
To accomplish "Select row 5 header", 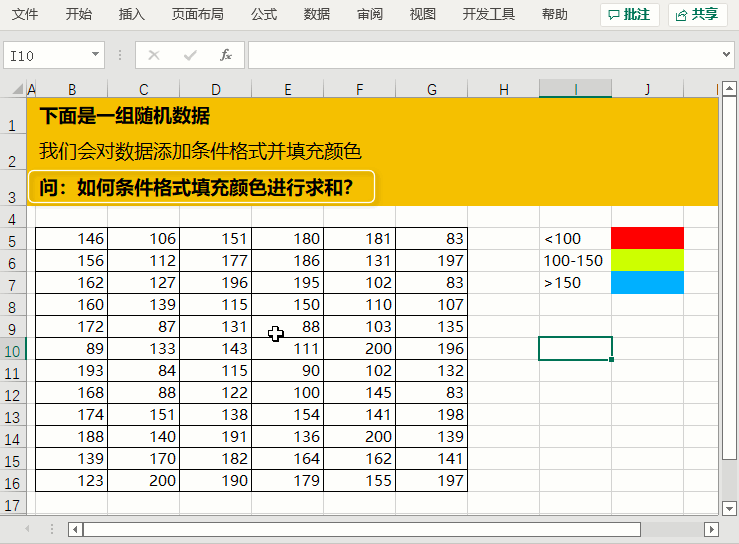I will pyautogui.click(x=12, y=241).
